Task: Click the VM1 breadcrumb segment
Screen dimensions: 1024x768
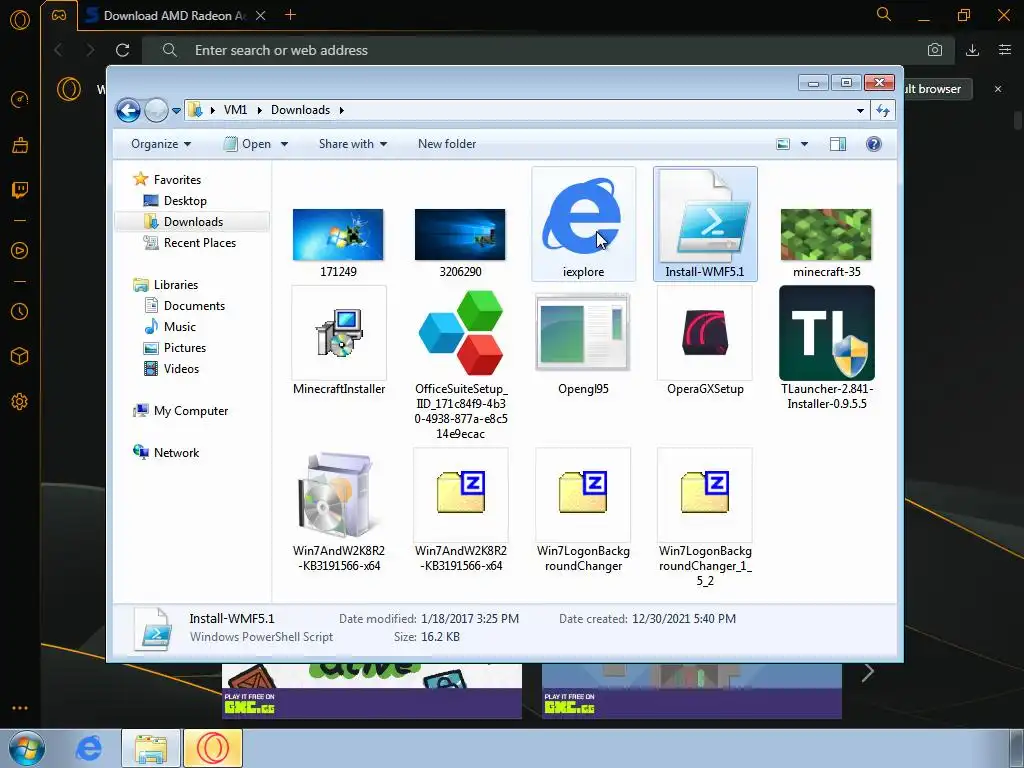Action: tap(235, 110)
